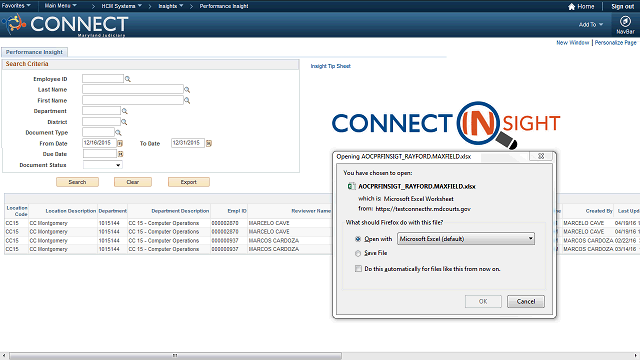Click the Performance Insight breadcrumb
Image resolution: width=640 pixels, height=360 pixels.
click(x=224, y=6)
